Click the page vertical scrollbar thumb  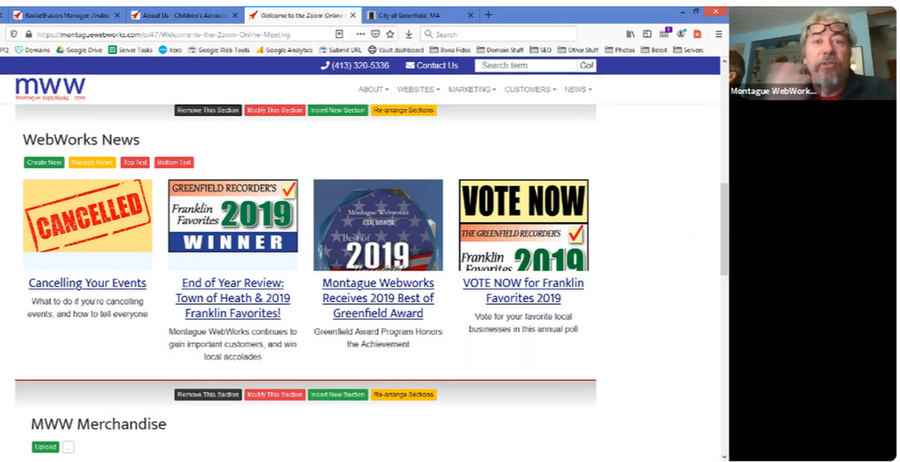coord(724,230)
